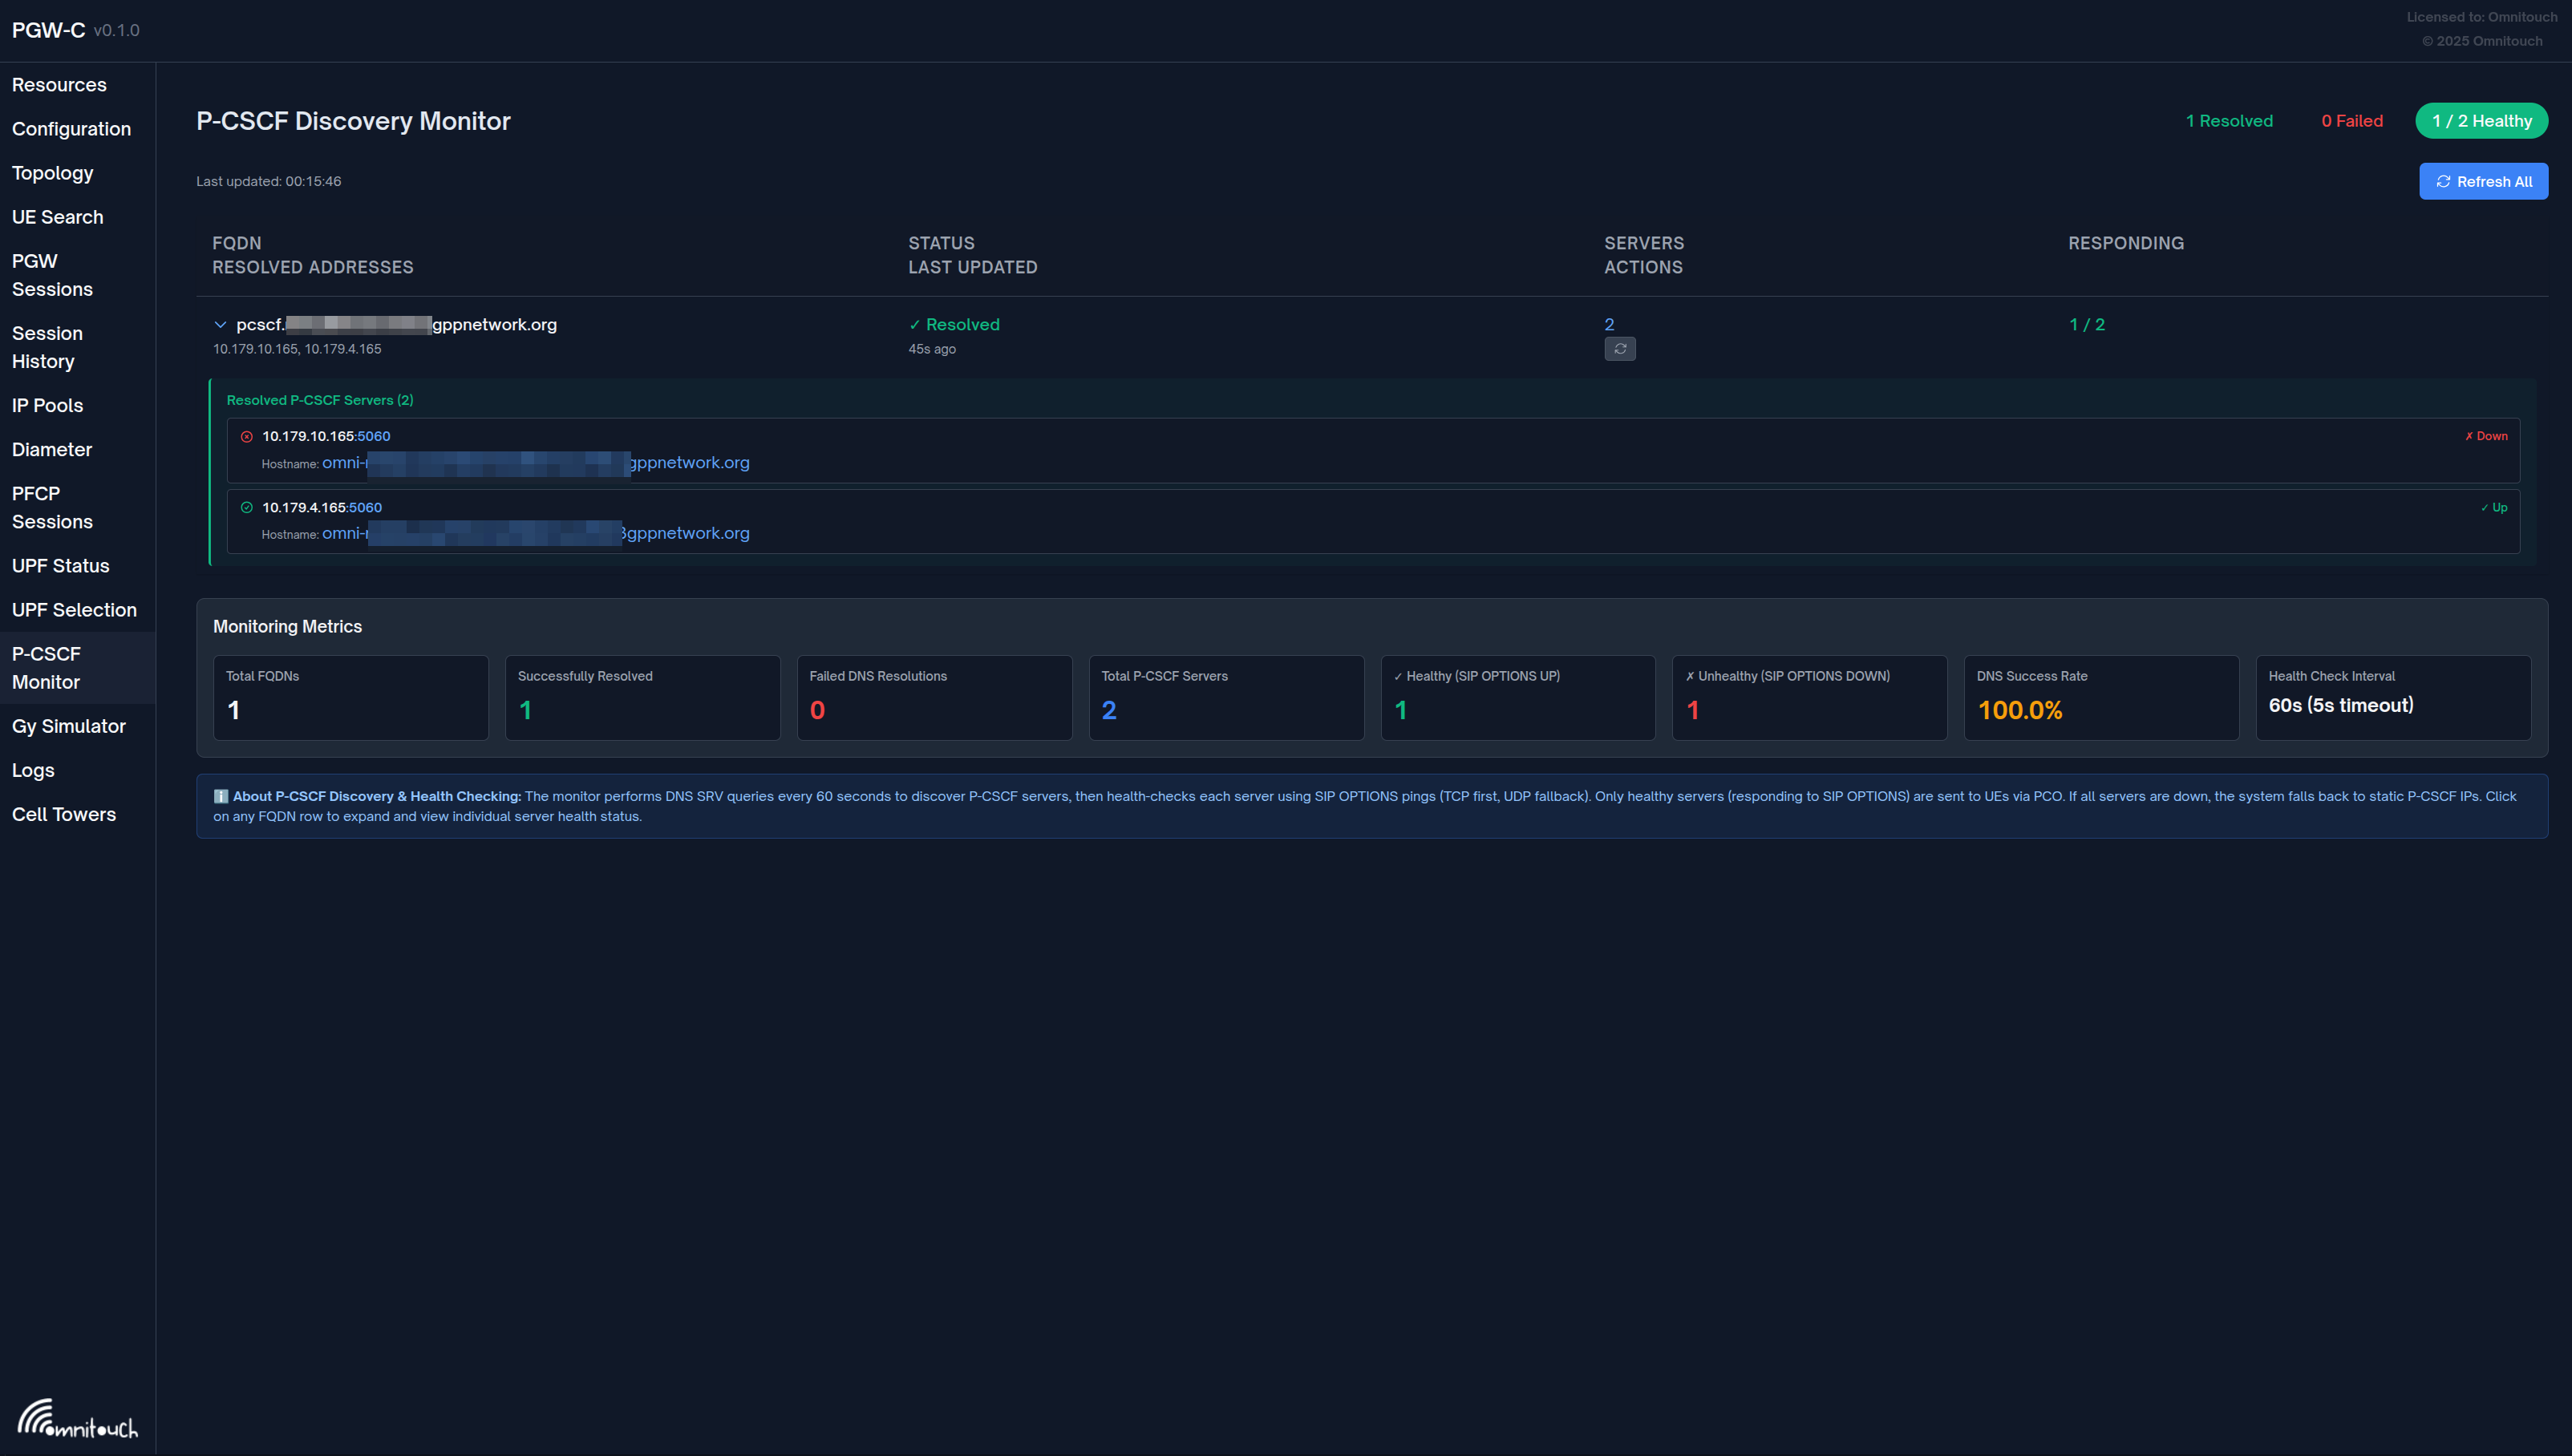
Task: Click the red down status icon for 10.179.10.165
Action: coord(247,437)
